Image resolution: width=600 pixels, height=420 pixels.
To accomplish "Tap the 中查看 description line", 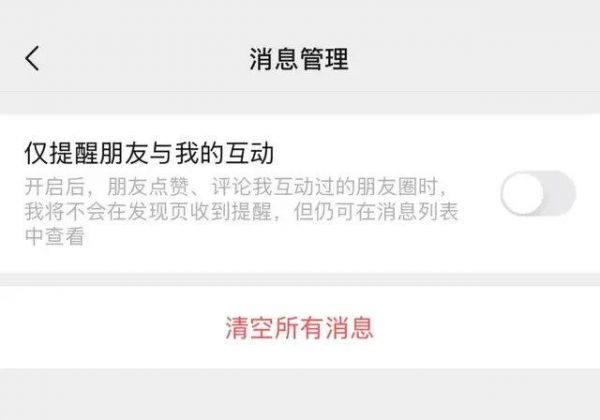I will point(54,236).
